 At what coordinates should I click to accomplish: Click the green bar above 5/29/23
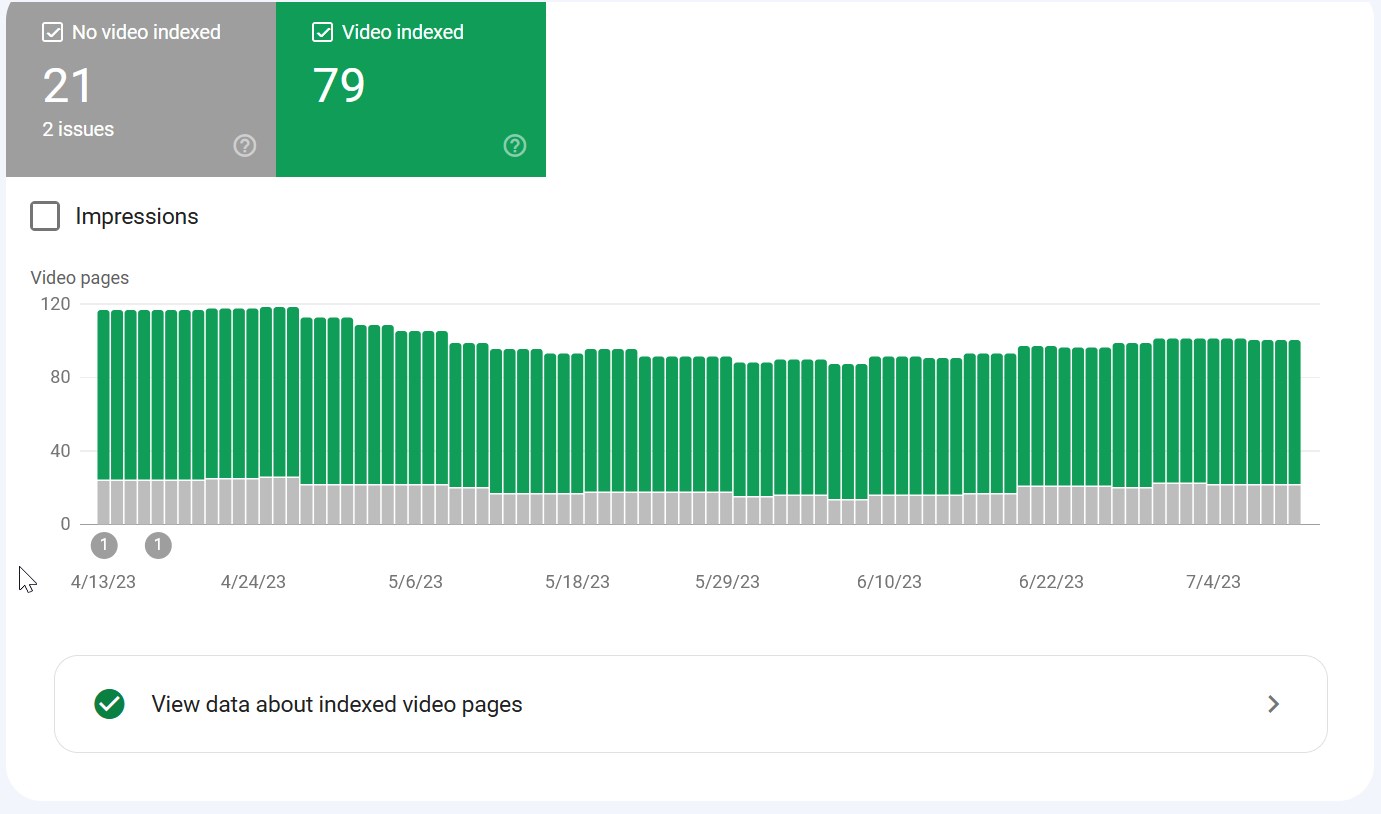coord(727,425)
